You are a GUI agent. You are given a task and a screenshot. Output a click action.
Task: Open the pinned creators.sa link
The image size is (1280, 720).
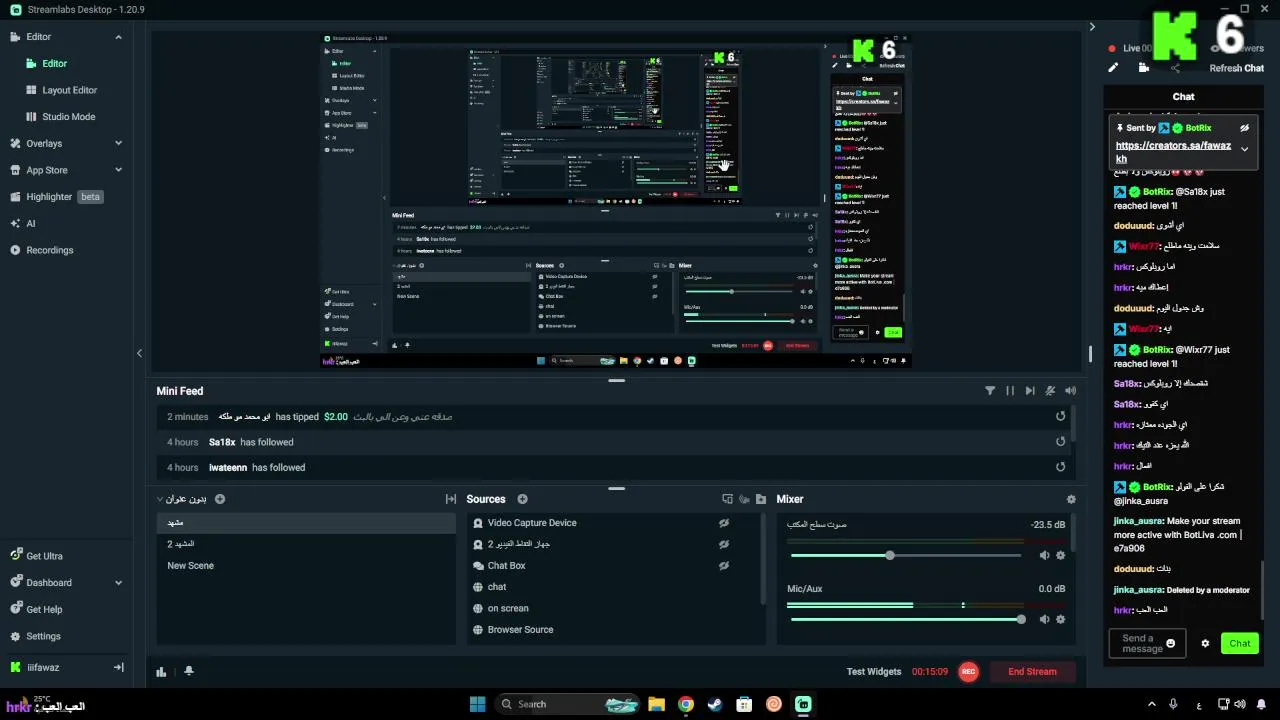(x=1173, y=152)
